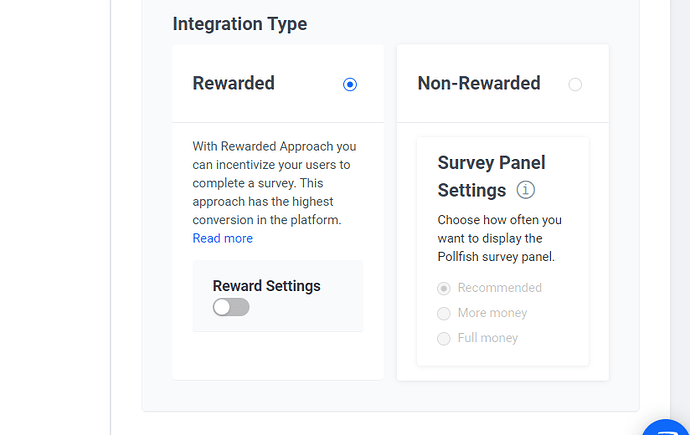Screen dimensions: 690x435
Task: Click the More money label text
Action: (x=492, y=313)
